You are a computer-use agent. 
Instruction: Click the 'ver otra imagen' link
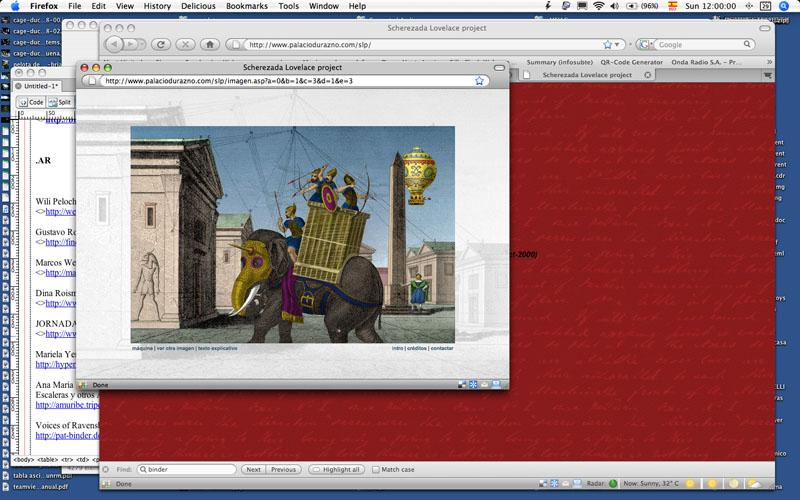click(175, 348)
